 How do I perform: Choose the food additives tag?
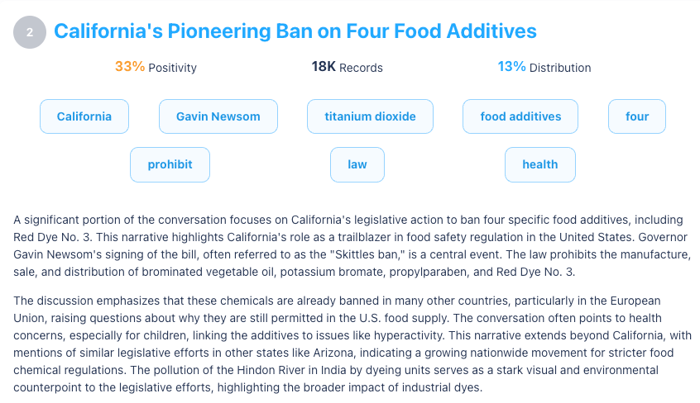(x=520, y=116)
